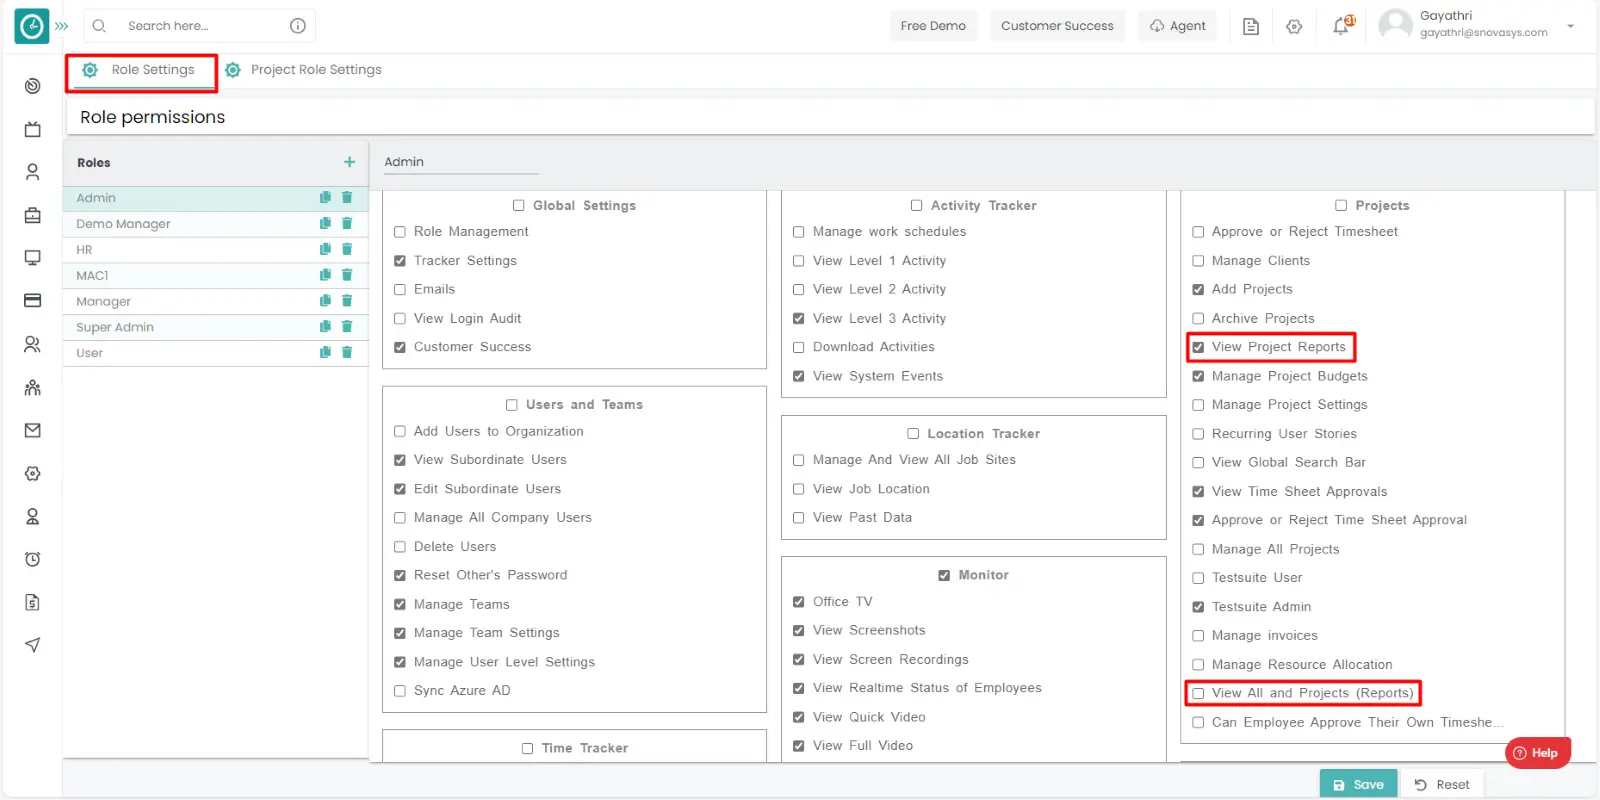Screen dimensions: 1600x800
Task: Click the Admin role name field
Action: point(461,162)
